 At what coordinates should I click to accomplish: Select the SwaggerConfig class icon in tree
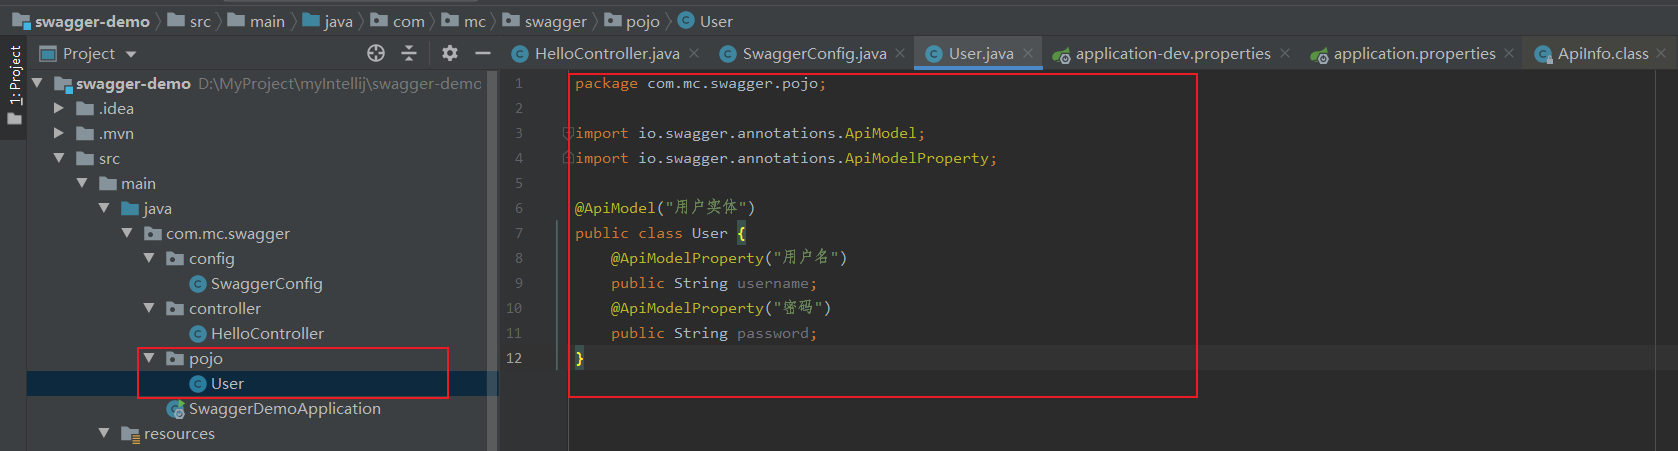click(x=198, y=284)
